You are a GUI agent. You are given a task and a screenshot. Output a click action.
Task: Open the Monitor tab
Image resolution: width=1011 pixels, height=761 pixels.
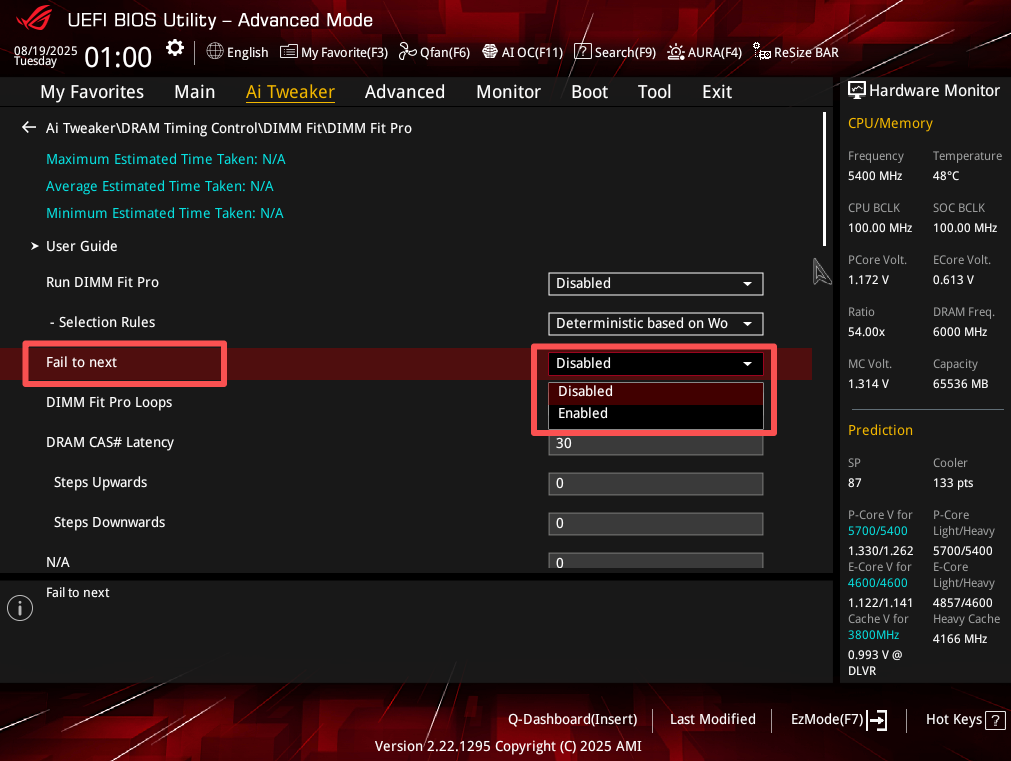point(508,92)
